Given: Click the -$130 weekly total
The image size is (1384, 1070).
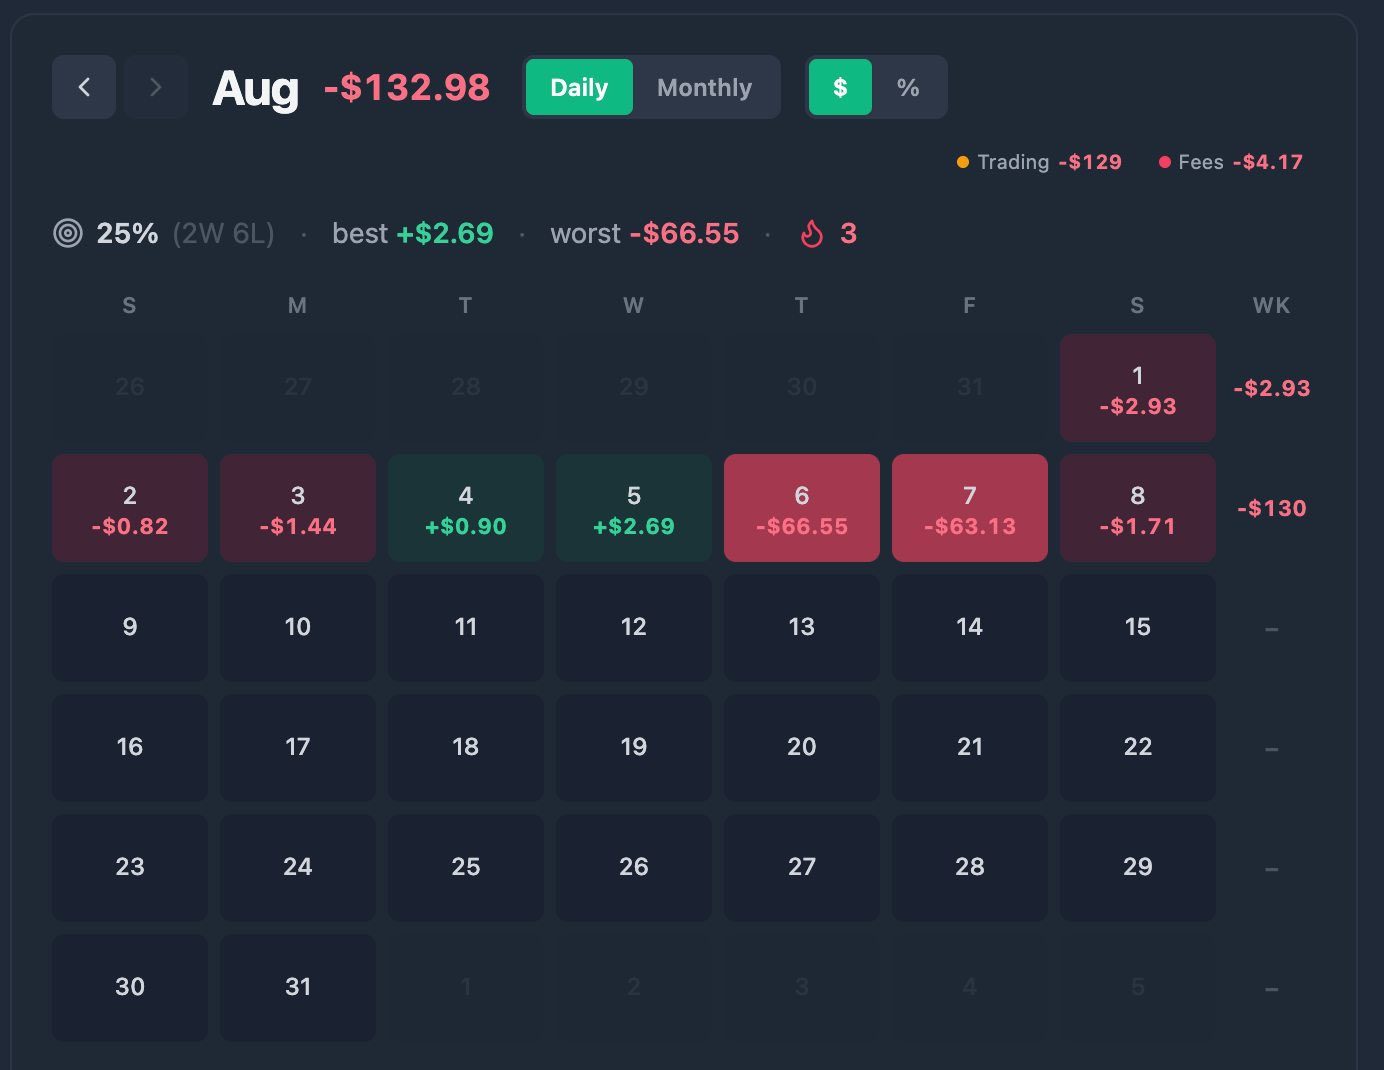Looking at the screenshot, I should [x=1272, y=508].
